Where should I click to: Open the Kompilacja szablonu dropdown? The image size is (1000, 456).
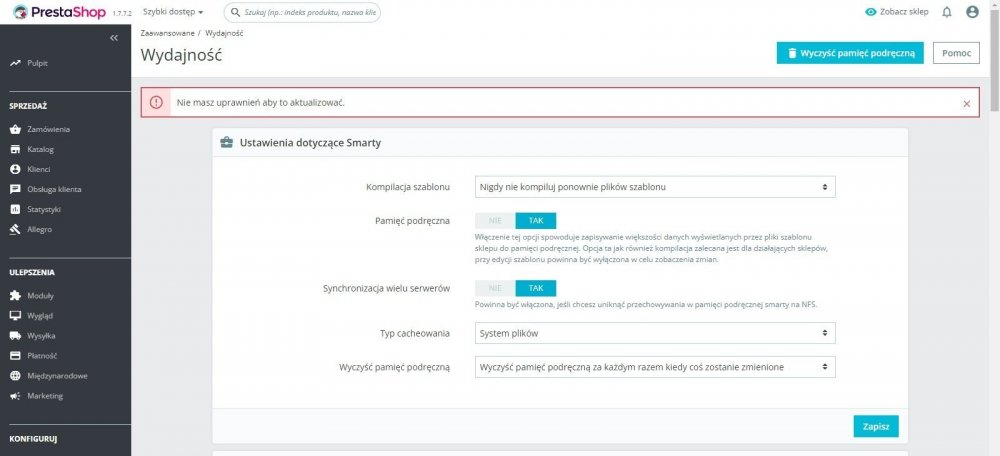point(655,187)
